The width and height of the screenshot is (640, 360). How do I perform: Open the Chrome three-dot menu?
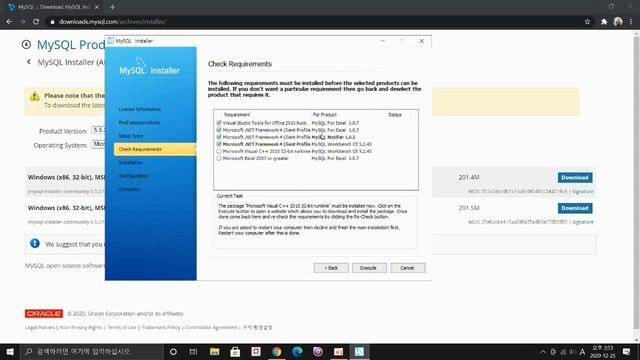[631, 22]
